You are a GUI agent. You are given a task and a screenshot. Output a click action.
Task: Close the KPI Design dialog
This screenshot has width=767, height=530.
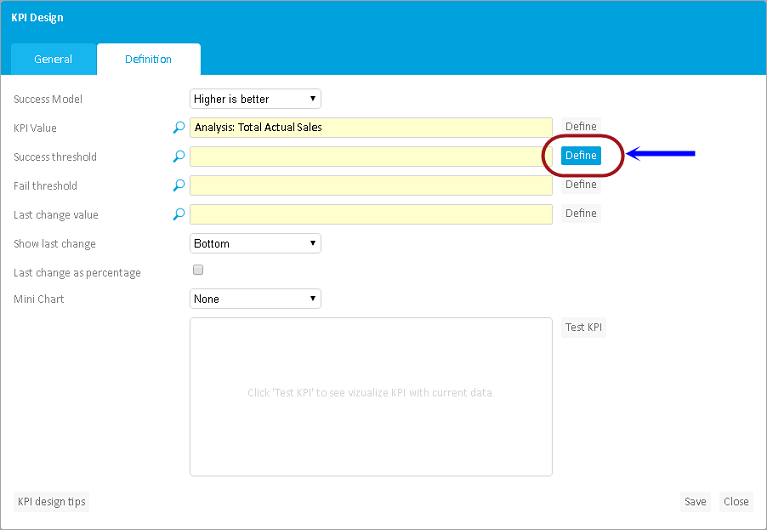(x=736, y=502)
